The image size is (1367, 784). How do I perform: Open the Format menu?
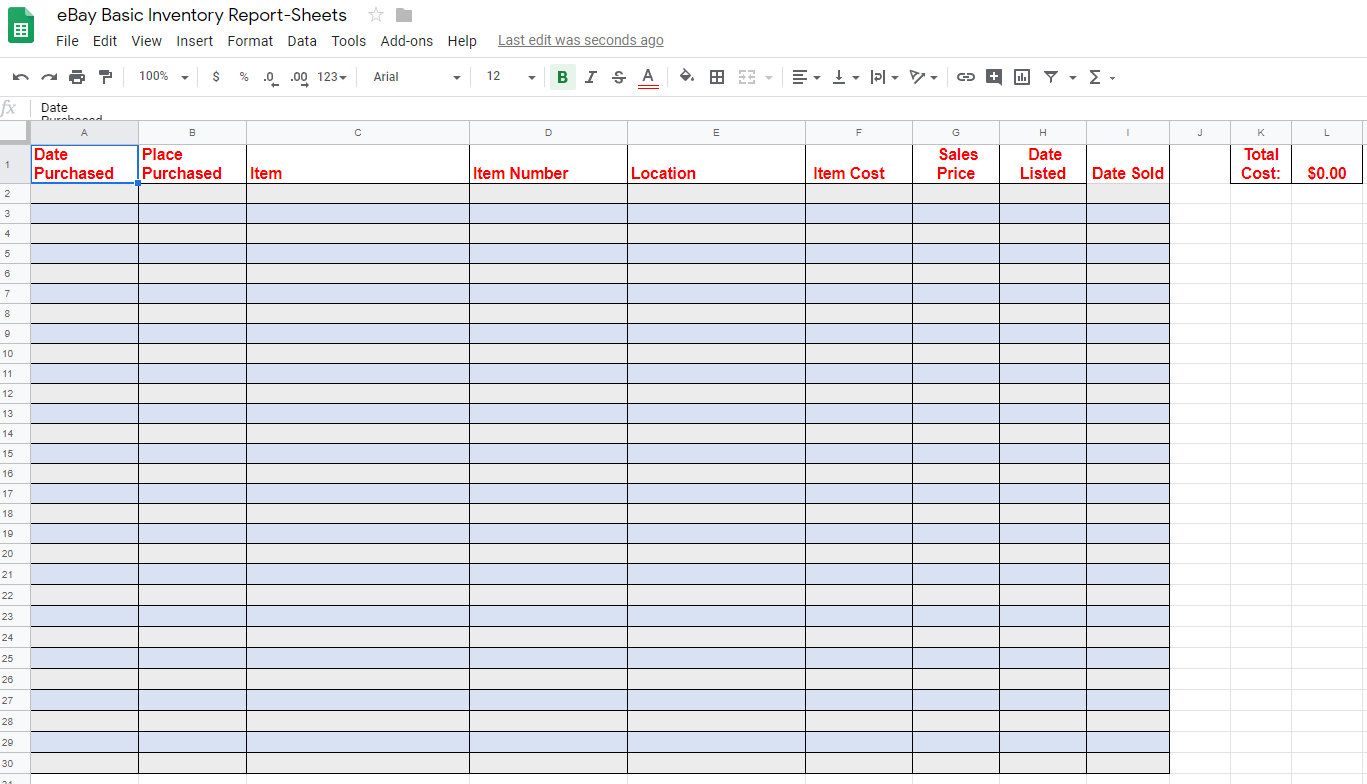click(x=250, y=41)
